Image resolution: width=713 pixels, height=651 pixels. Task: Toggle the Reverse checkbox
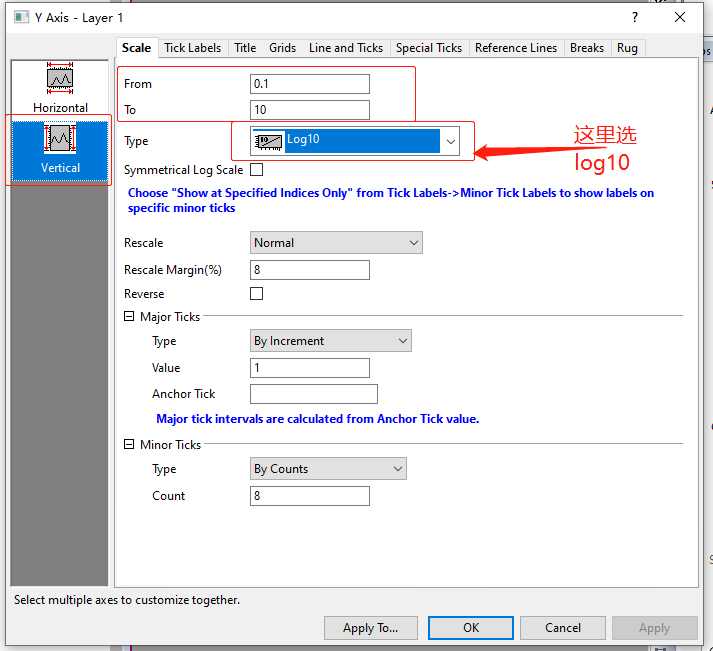pos(257,294)
